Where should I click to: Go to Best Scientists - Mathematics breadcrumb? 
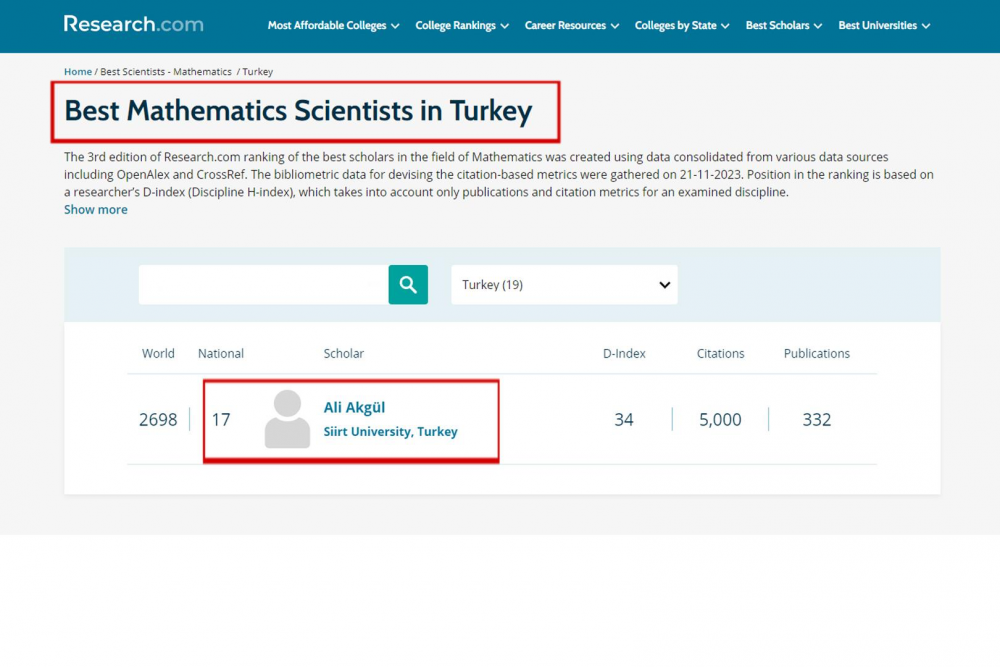point(165,72)
